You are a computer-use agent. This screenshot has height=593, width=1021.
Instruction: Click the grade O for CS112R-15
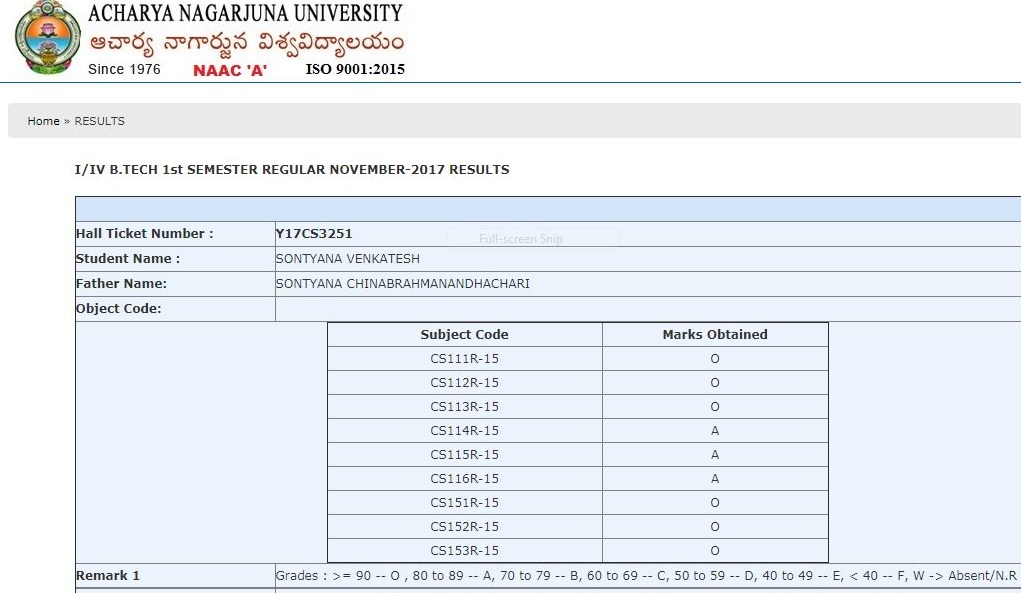pyautogui.click(x=715, y=383)
